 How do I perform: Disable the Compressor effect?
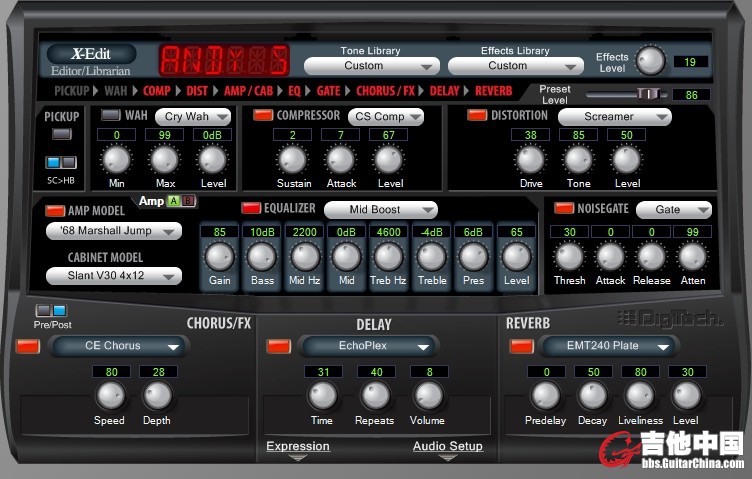coord(263,115)
